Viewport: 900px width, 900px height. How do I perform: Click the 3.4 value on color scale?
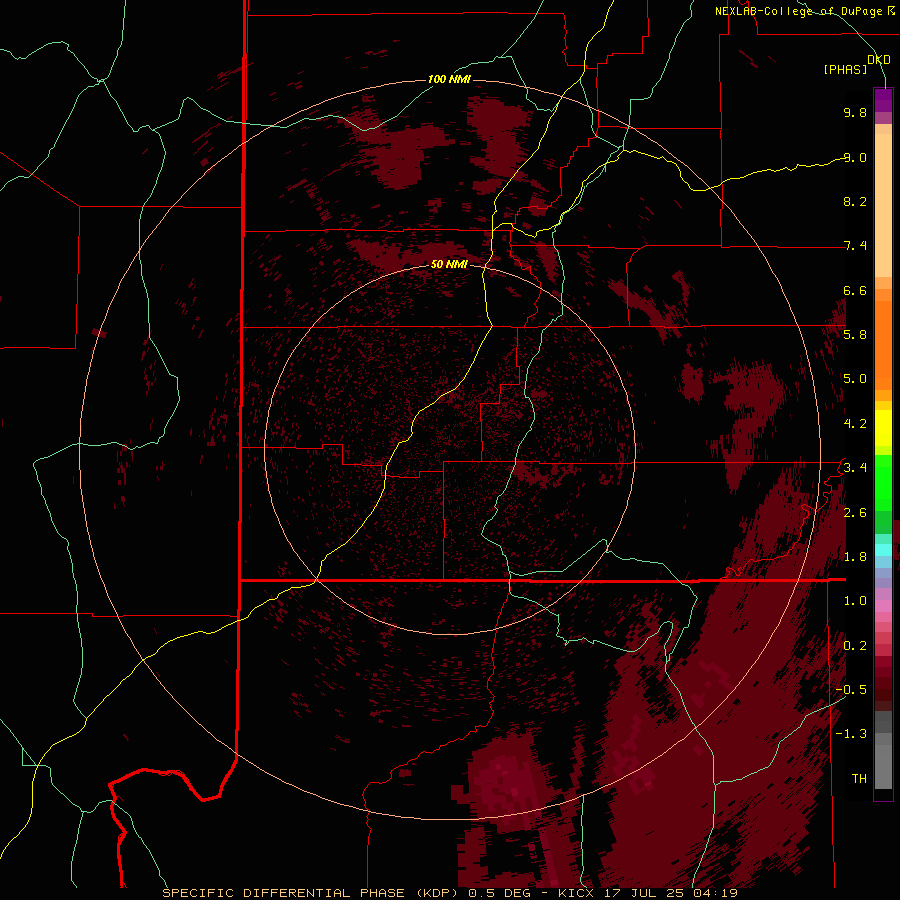(855, 468)
